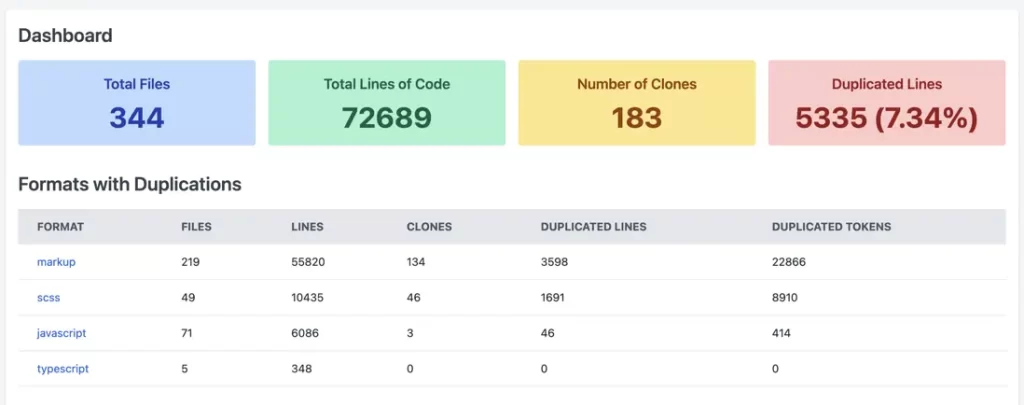Viewport: 1024px width, 405px height.
Task: Click scss files count 49
Action: pyautogui.click(x=188, y=297)
